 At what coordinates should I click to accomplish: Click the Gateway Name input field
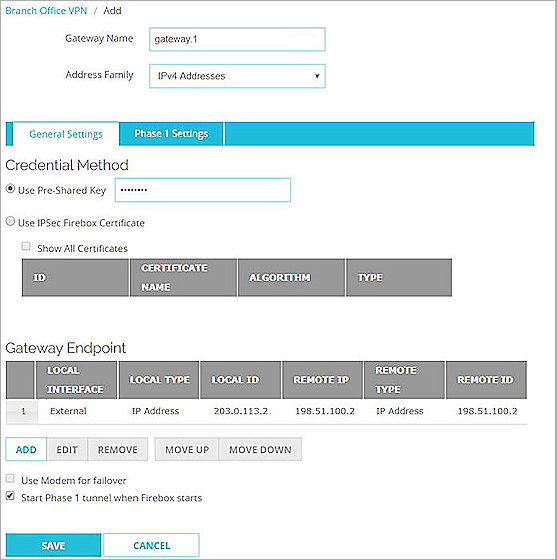coord(237,39)
